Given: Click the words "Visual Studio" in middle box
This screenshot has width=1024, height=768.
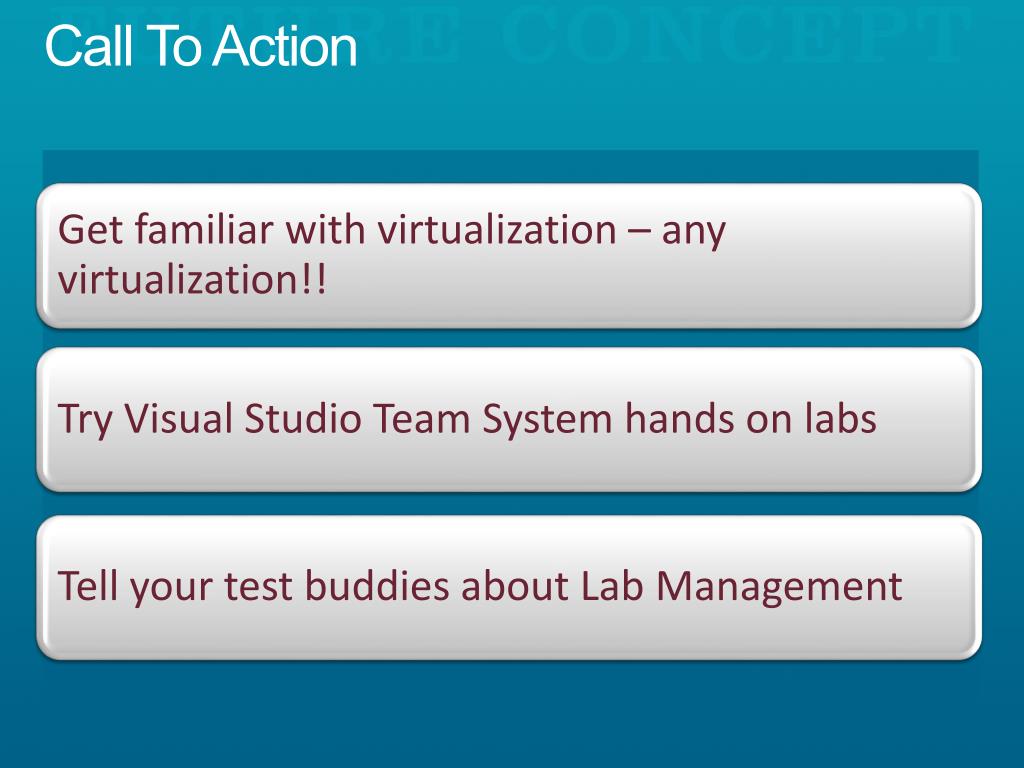Looking at the screenshot, I should click(242, 418).
